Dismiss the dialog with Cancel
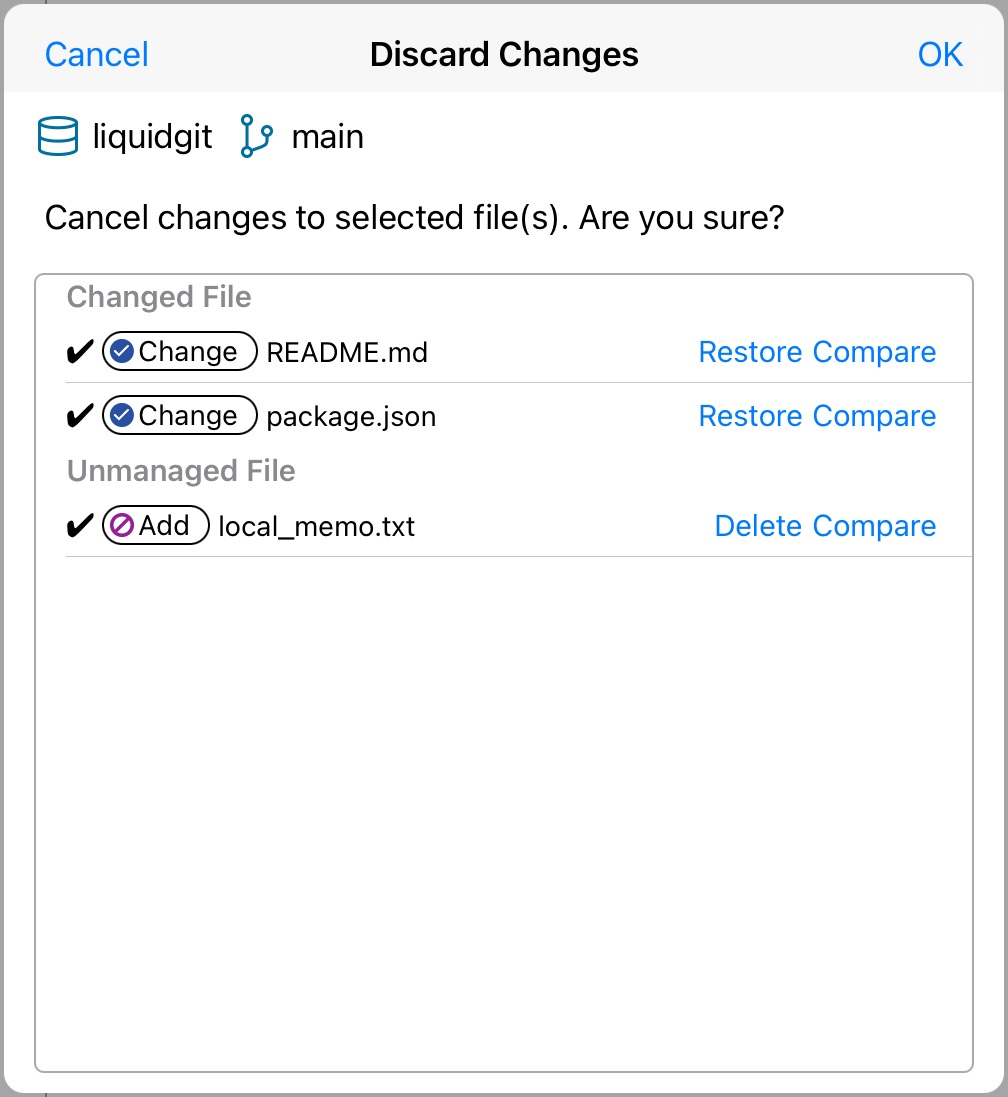 click(96, 55)
